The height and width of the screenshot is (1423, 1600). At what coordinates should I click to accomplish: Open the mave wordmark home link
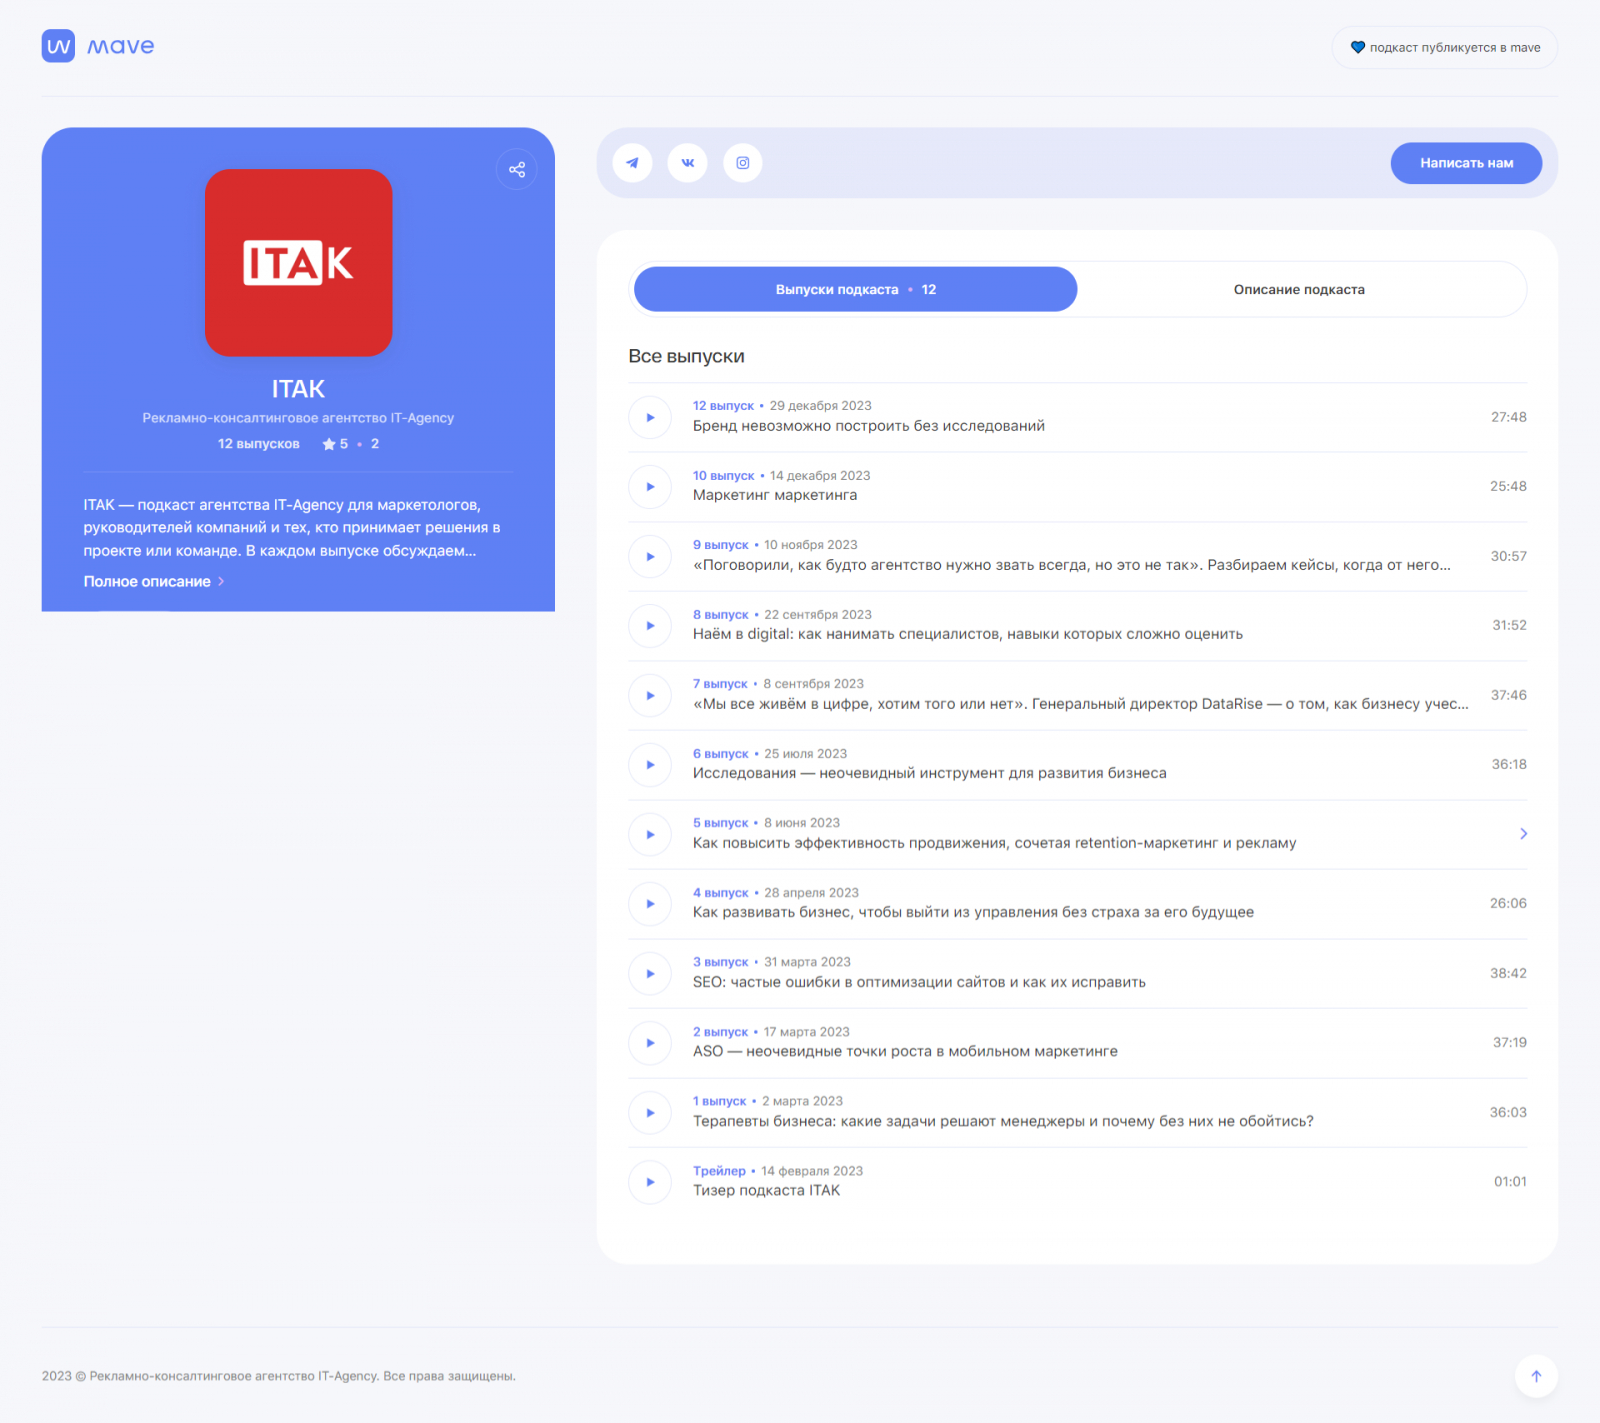coord(121,46)
